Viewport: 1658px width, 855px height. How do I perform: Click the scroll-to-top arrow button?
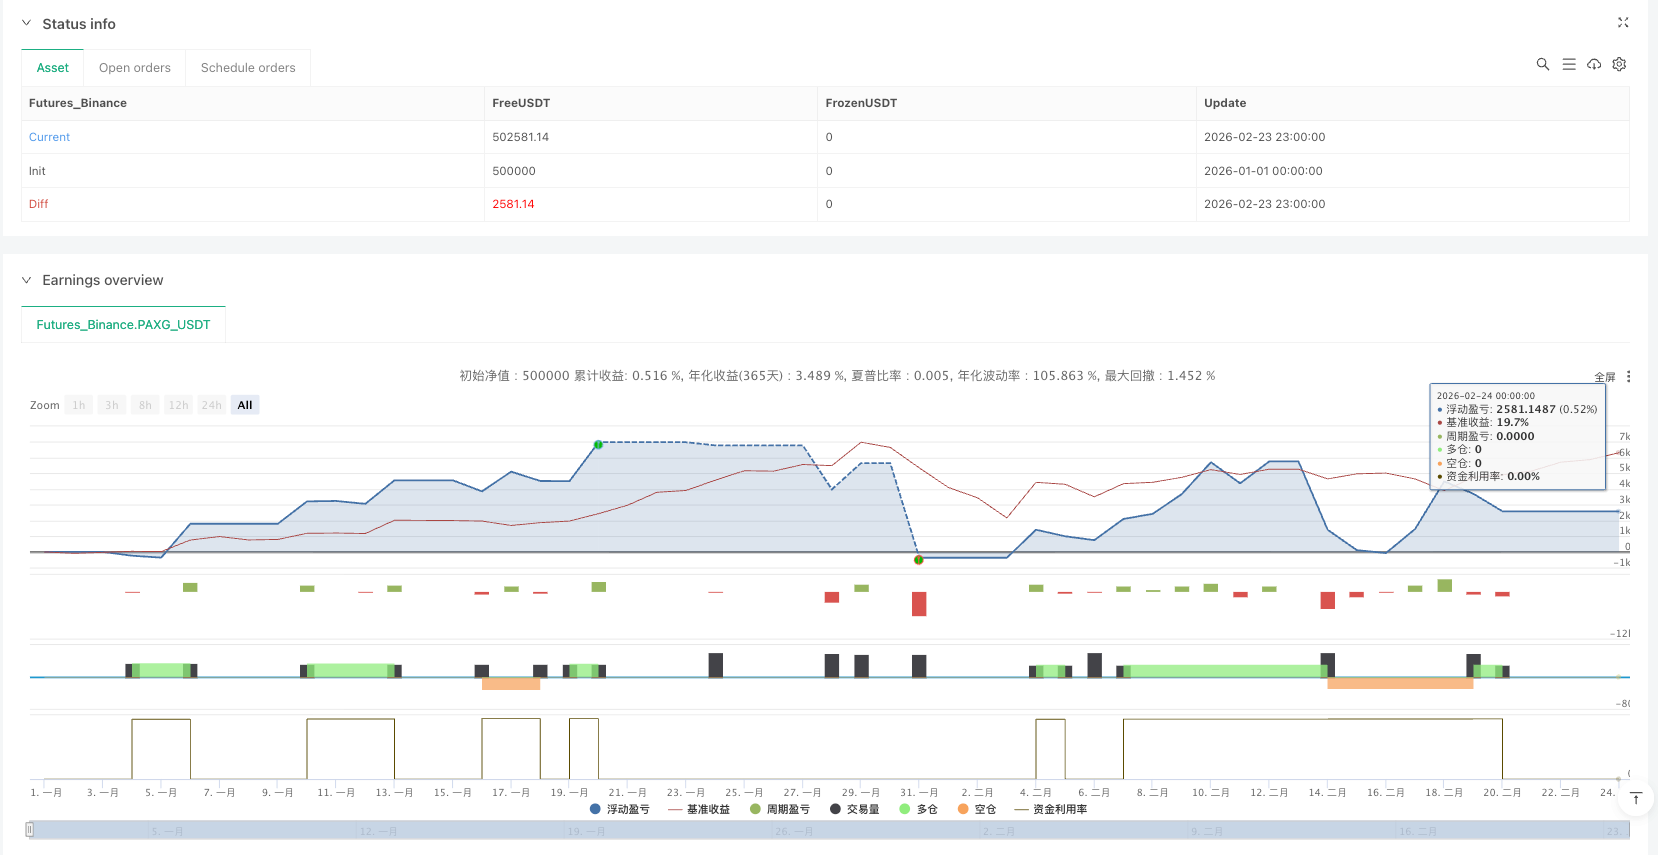(x=1636, y=798)
